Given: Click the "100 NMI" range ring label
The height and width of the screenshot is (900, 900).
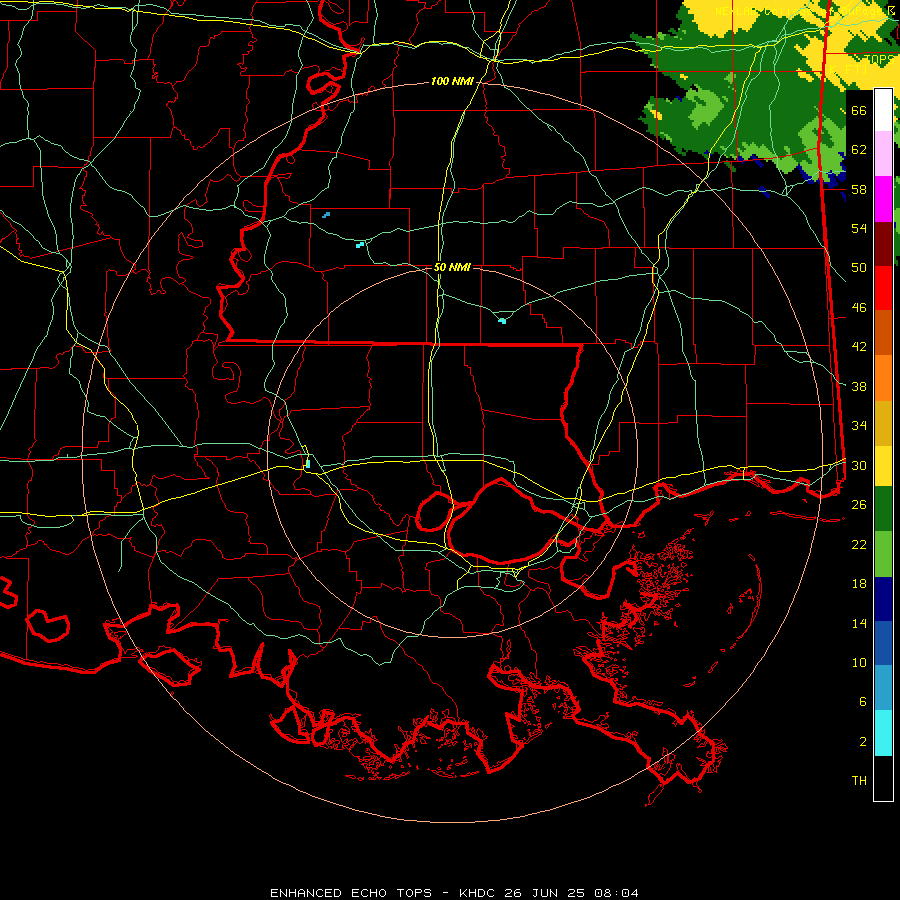Looking at the screenshot, I should click(452, 82).
